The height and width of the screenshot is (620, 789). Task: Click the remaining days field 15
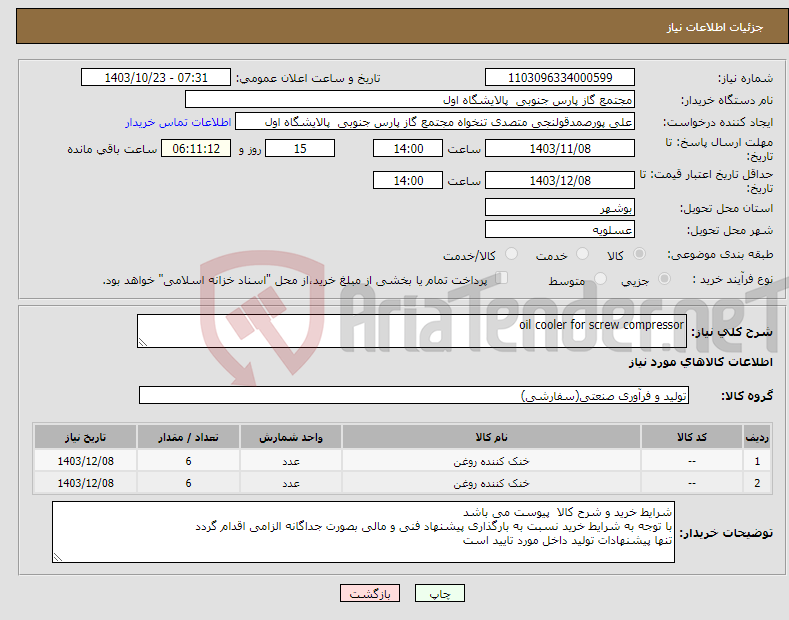(x=300, y=148)
